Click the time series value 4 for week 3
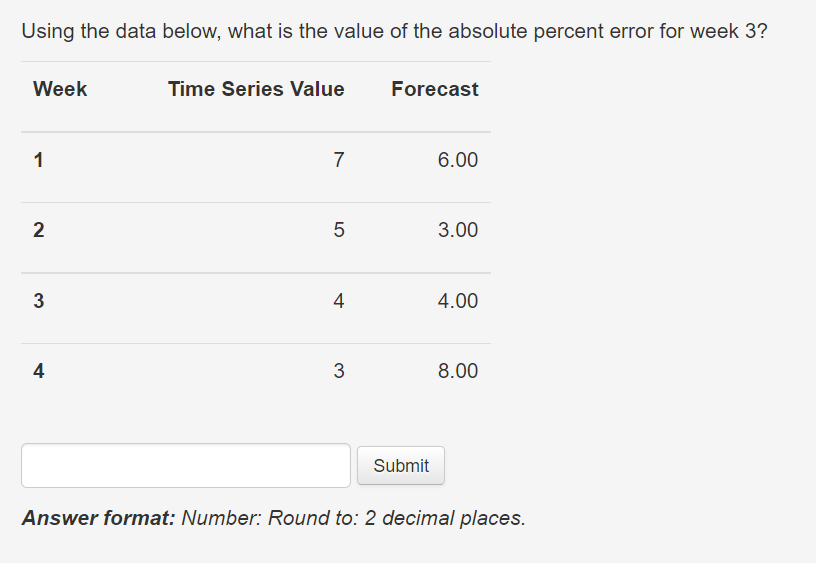Viewport: 816px width, 580px height. 339,300
